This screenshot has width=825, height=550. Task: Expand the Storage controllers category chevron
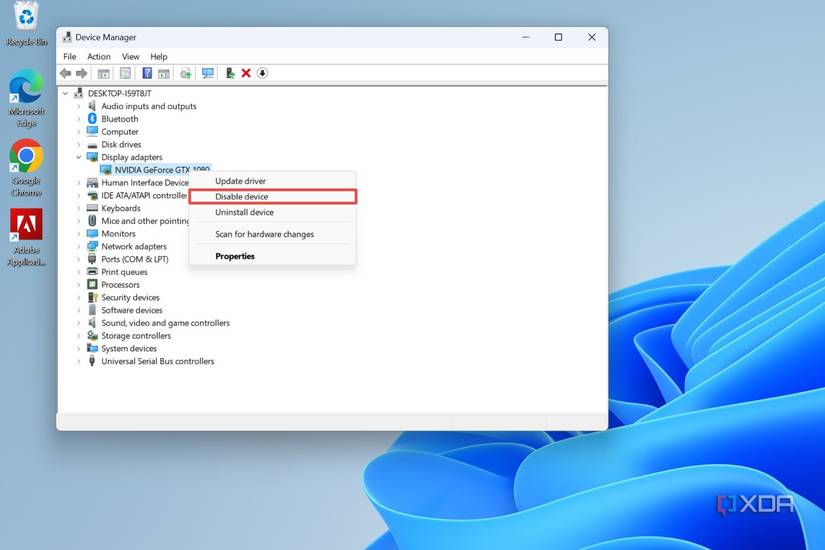[78, 336]
